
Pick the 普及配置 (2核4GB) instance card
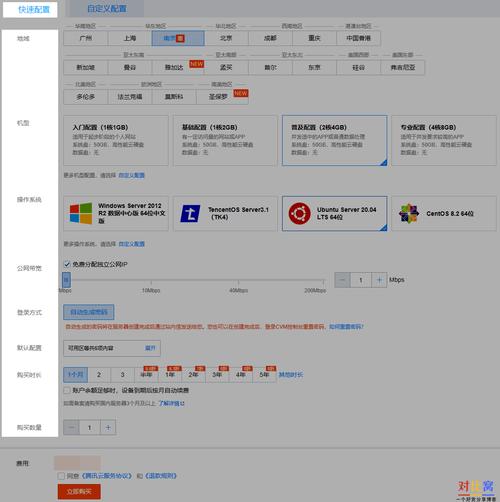coord(335,140)
